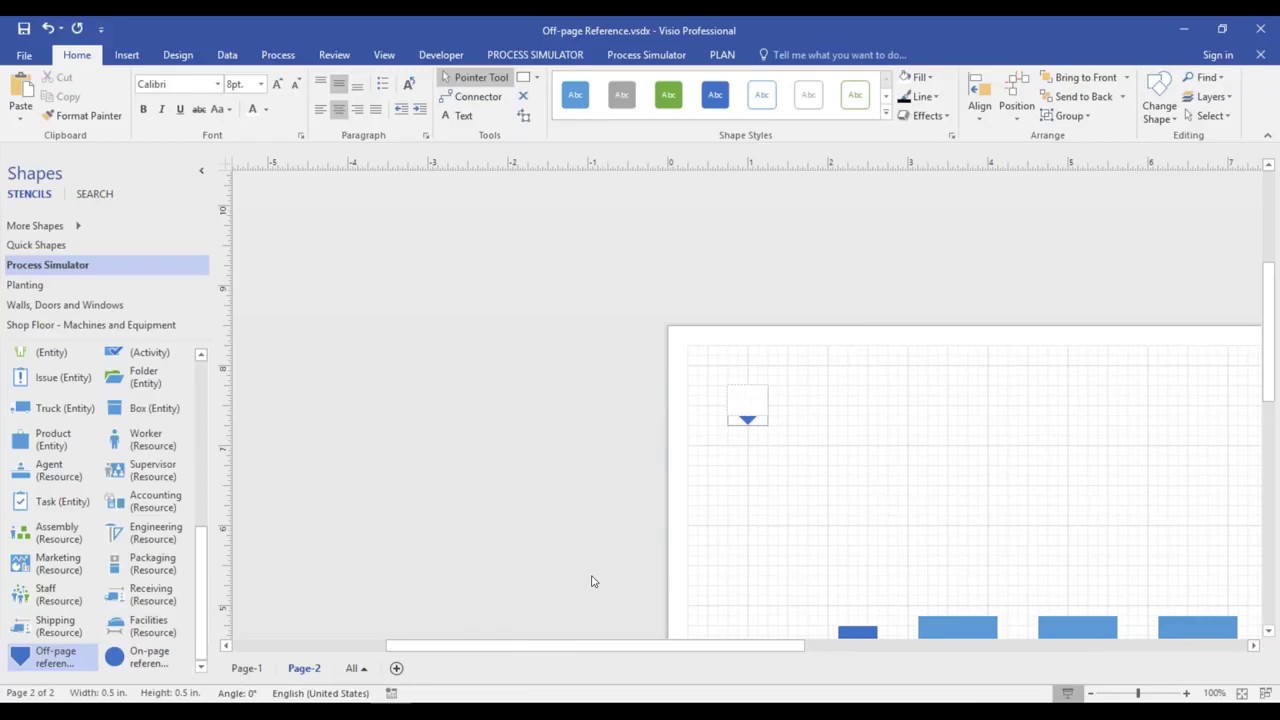The height and width of the screenshot is (720, 1280).
Task: Click the Align button
Action: pos(980,97)
